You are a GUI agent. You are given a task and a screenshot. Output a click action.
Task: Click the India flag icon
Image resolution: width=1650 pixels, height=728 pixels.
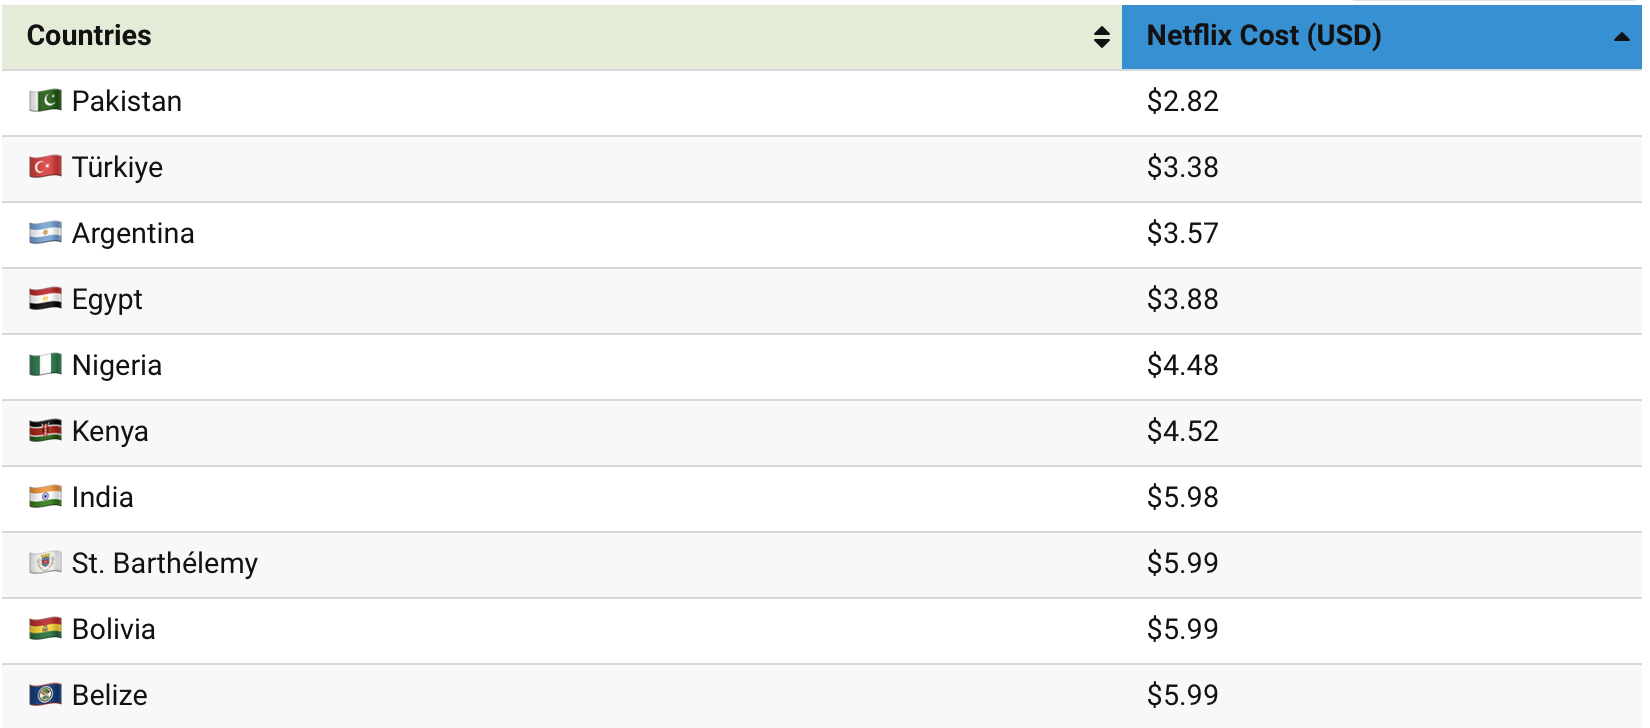[44, 497]
